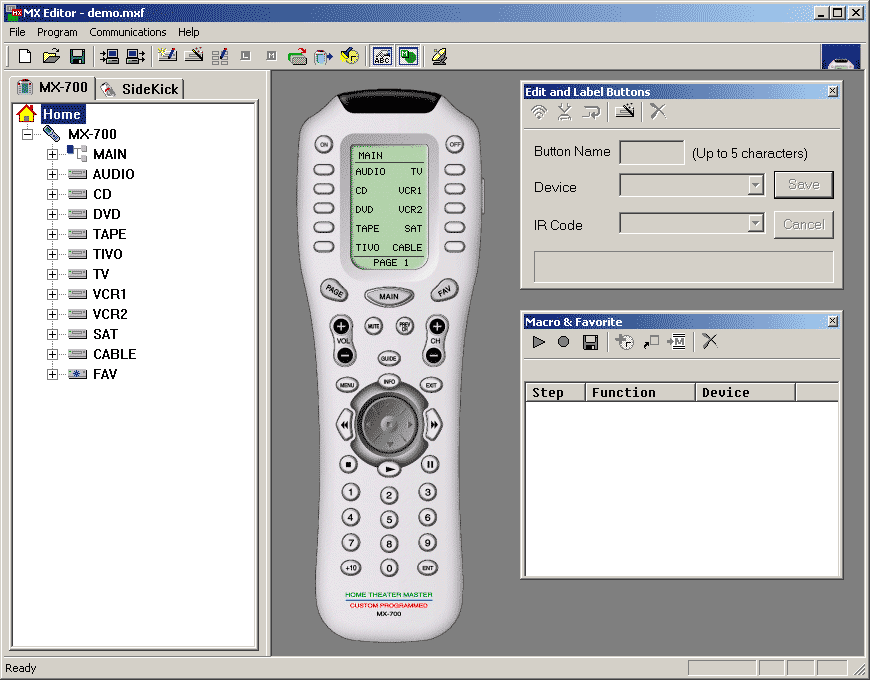Toggle the green macro window toolbar button

click(x=408, y=56)
